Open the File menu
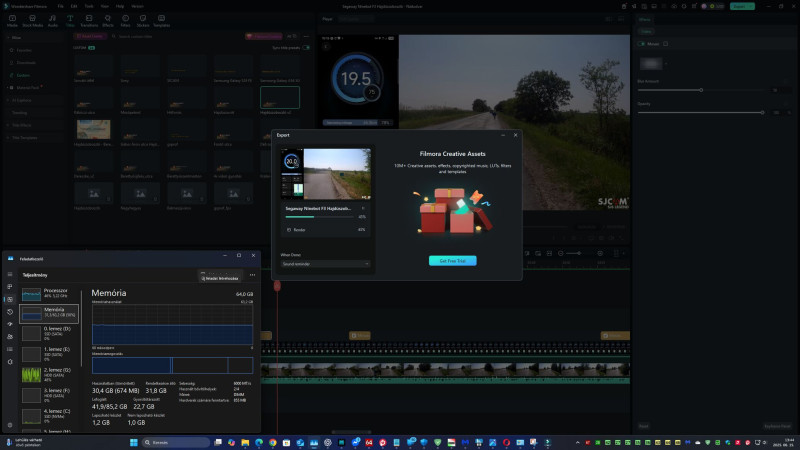This screenshot has height=450, width=800. (60, 6)
